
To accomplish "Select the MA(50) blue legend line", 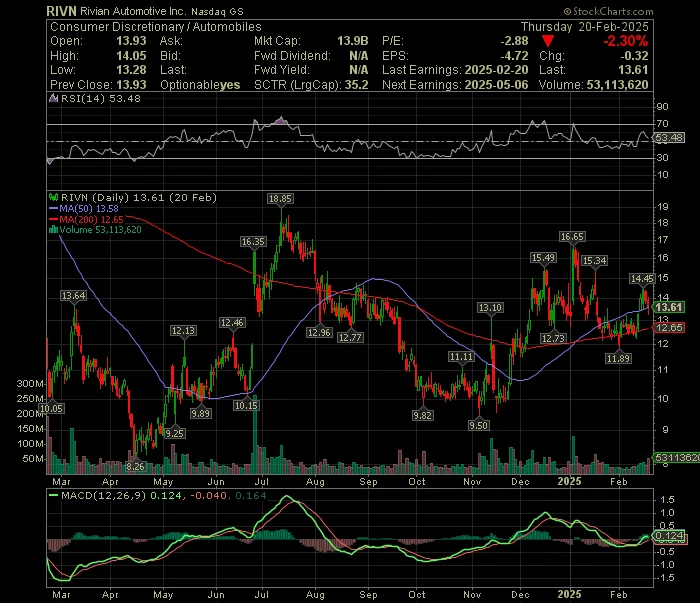I will (54, 209).
